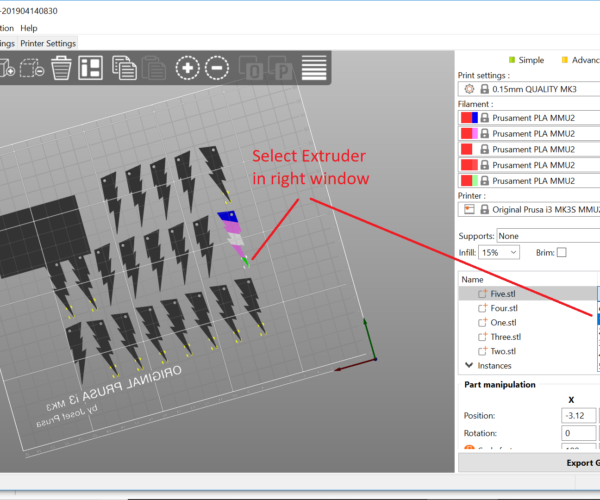
Task: Enable the Brim checkbox
Action: (561, 252)
